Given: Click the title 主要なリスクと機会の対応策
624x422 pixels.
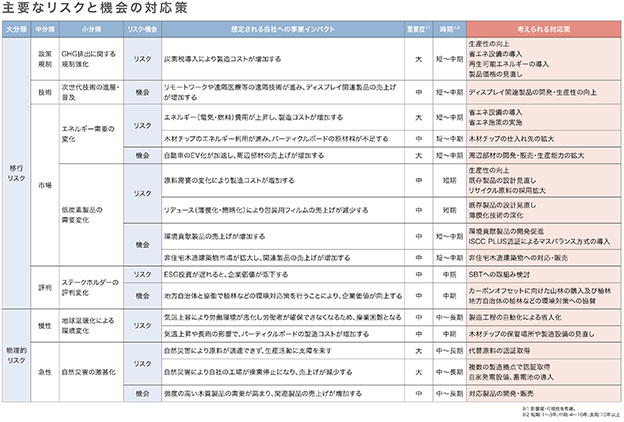Looking at the screenshot, I should pos(95,8).
